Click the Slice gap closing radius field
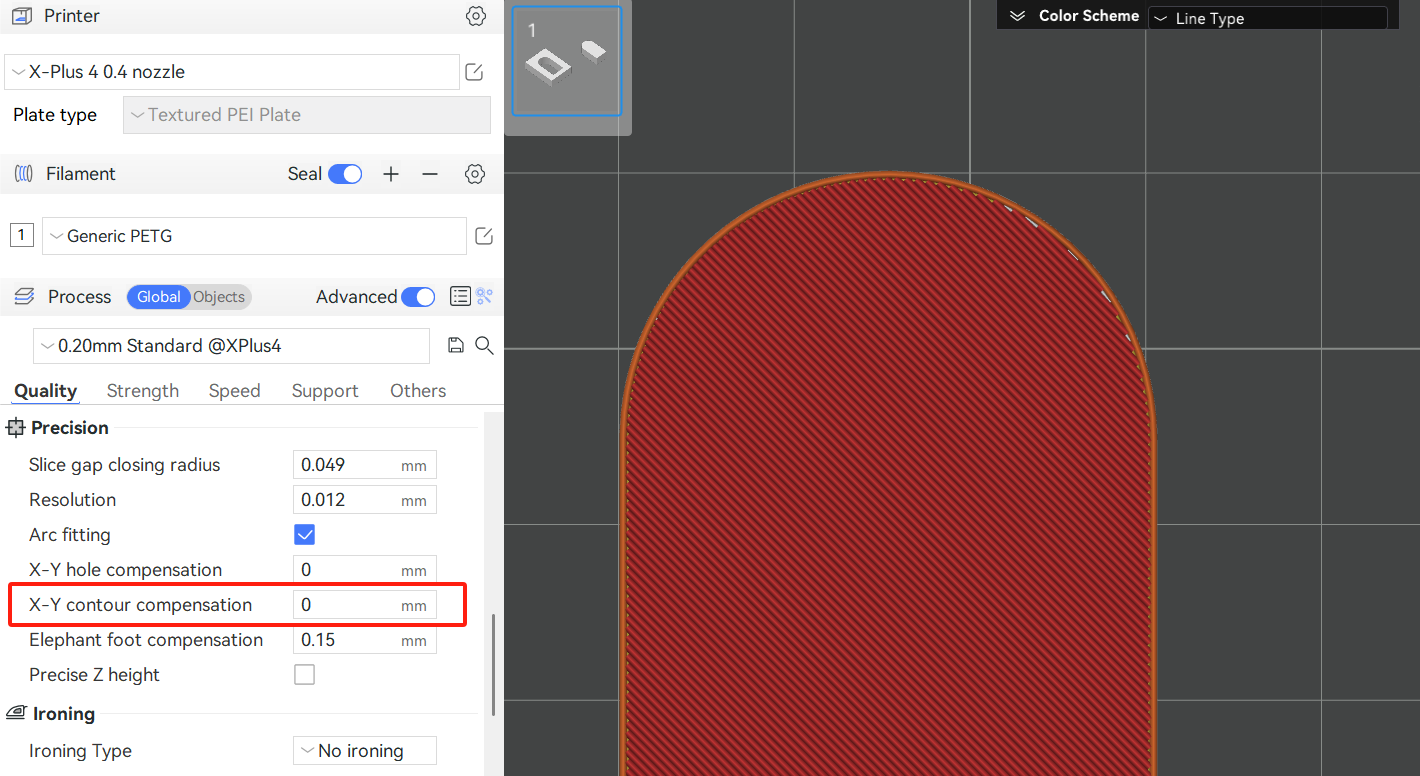 click(x=364, y=465)
